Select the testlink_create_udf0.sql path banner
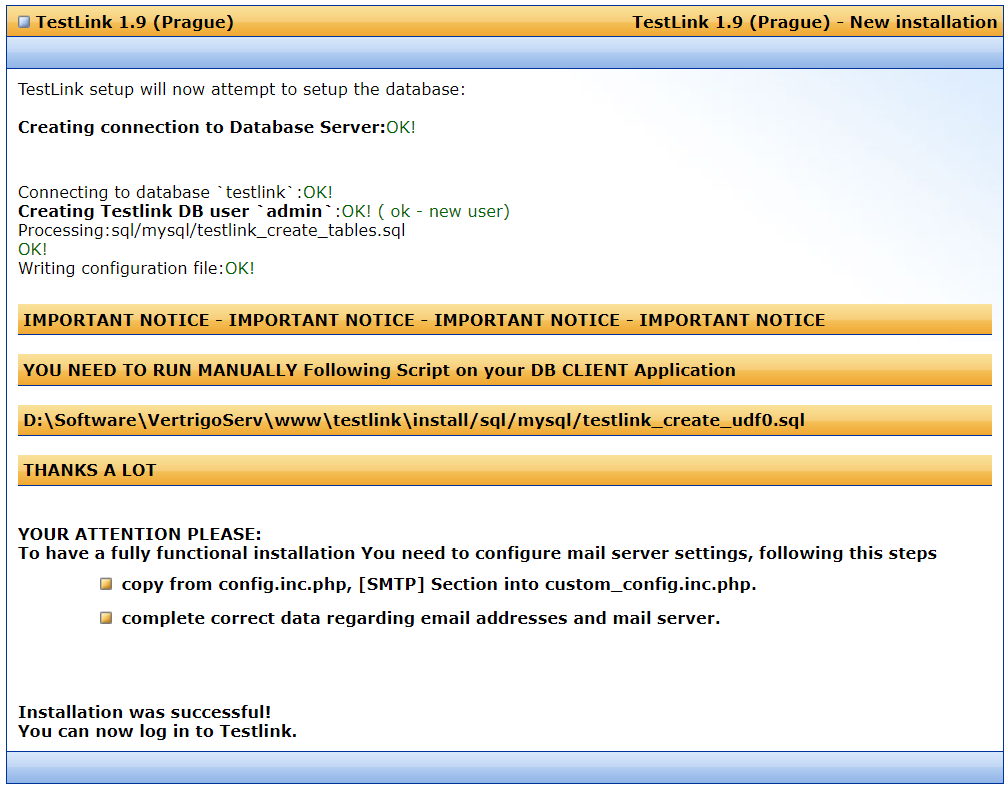The height and width of the screenshot is (786, 1008). pyautogui.click(x=505, y=420)
